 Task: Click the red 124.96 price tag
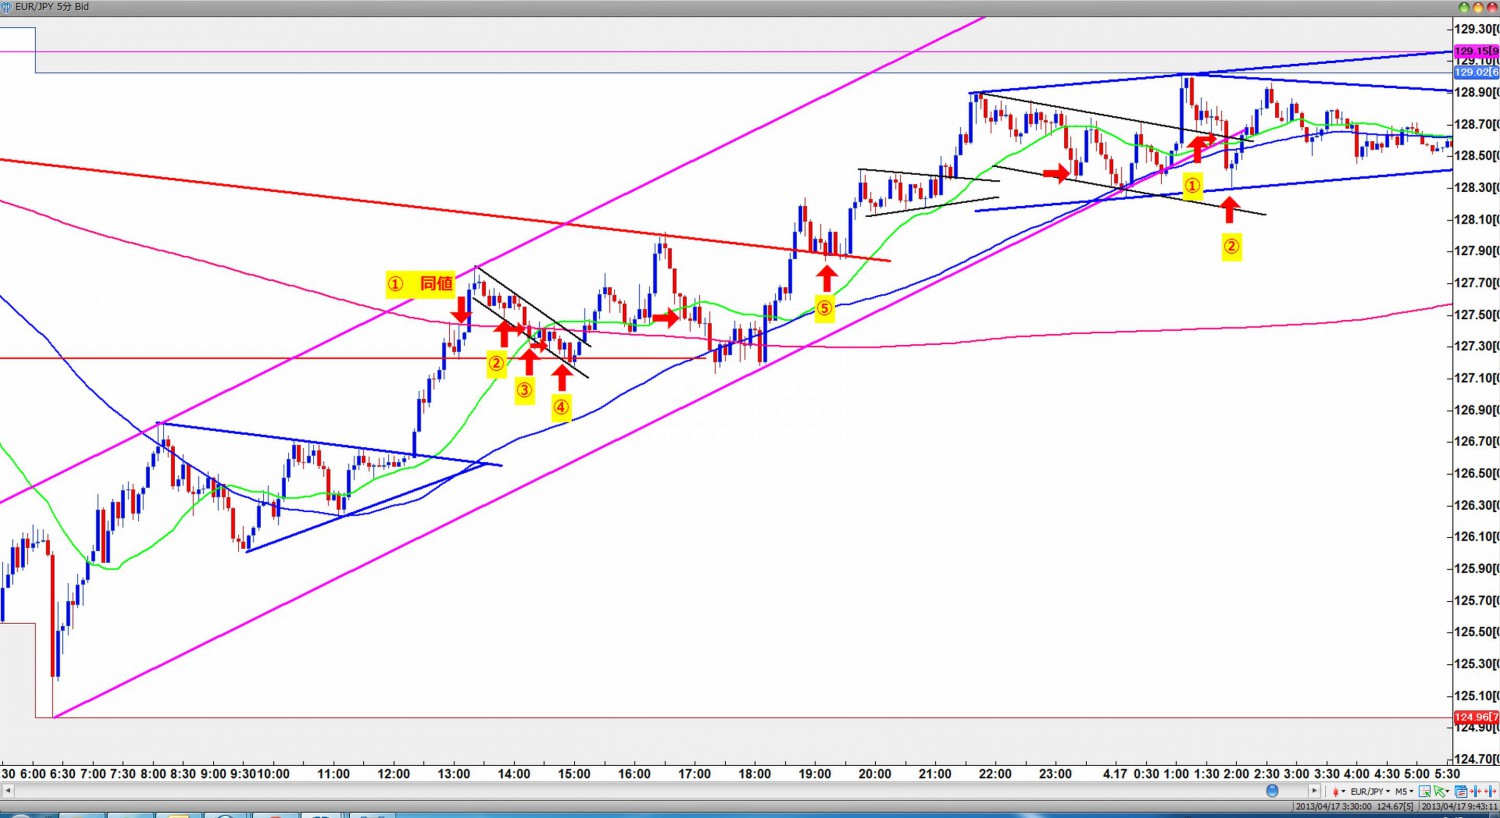pyautogui.click(x=1476, y=717)
